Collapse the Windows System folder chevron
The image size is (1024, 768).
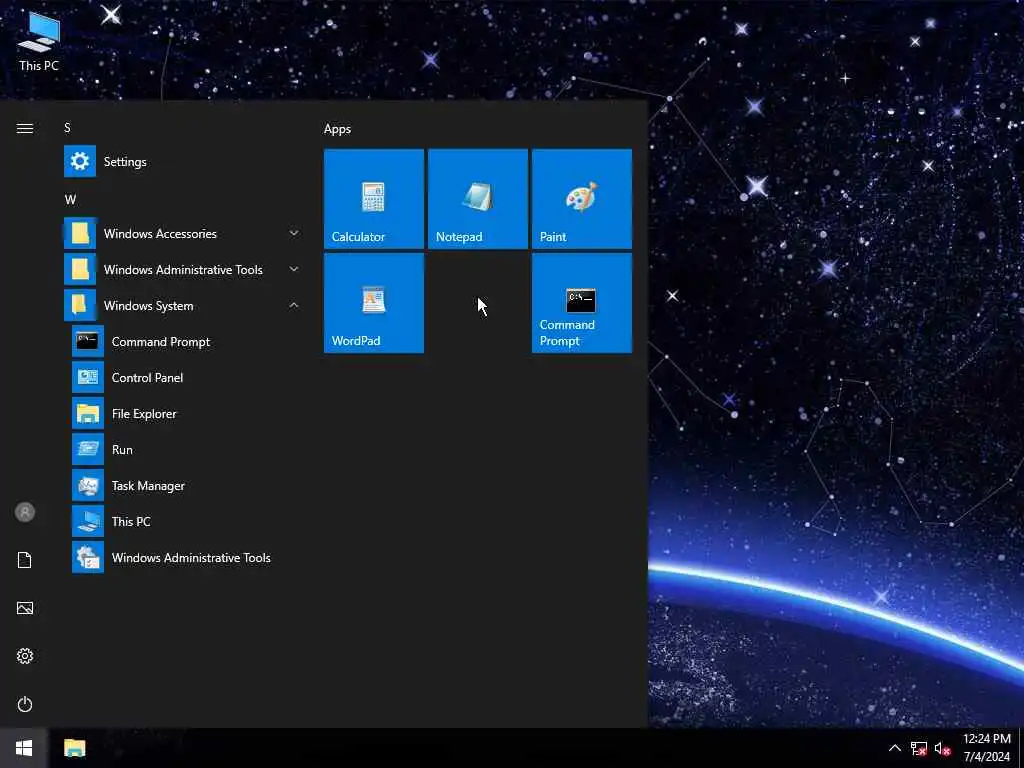294,305
